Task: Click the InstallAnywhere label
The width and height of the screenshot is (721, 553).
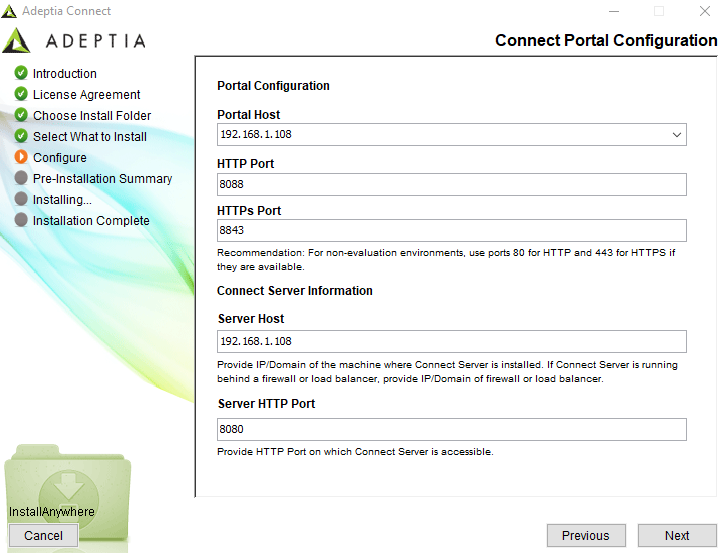Action: click(52, 512)
